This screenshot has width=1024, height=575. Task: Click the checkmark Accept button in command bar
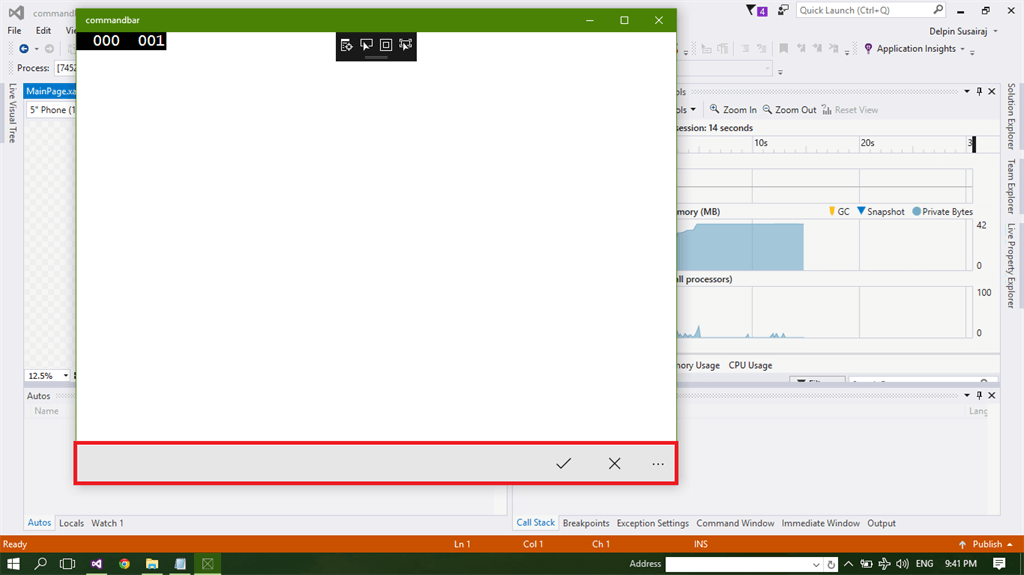[563, 463]
